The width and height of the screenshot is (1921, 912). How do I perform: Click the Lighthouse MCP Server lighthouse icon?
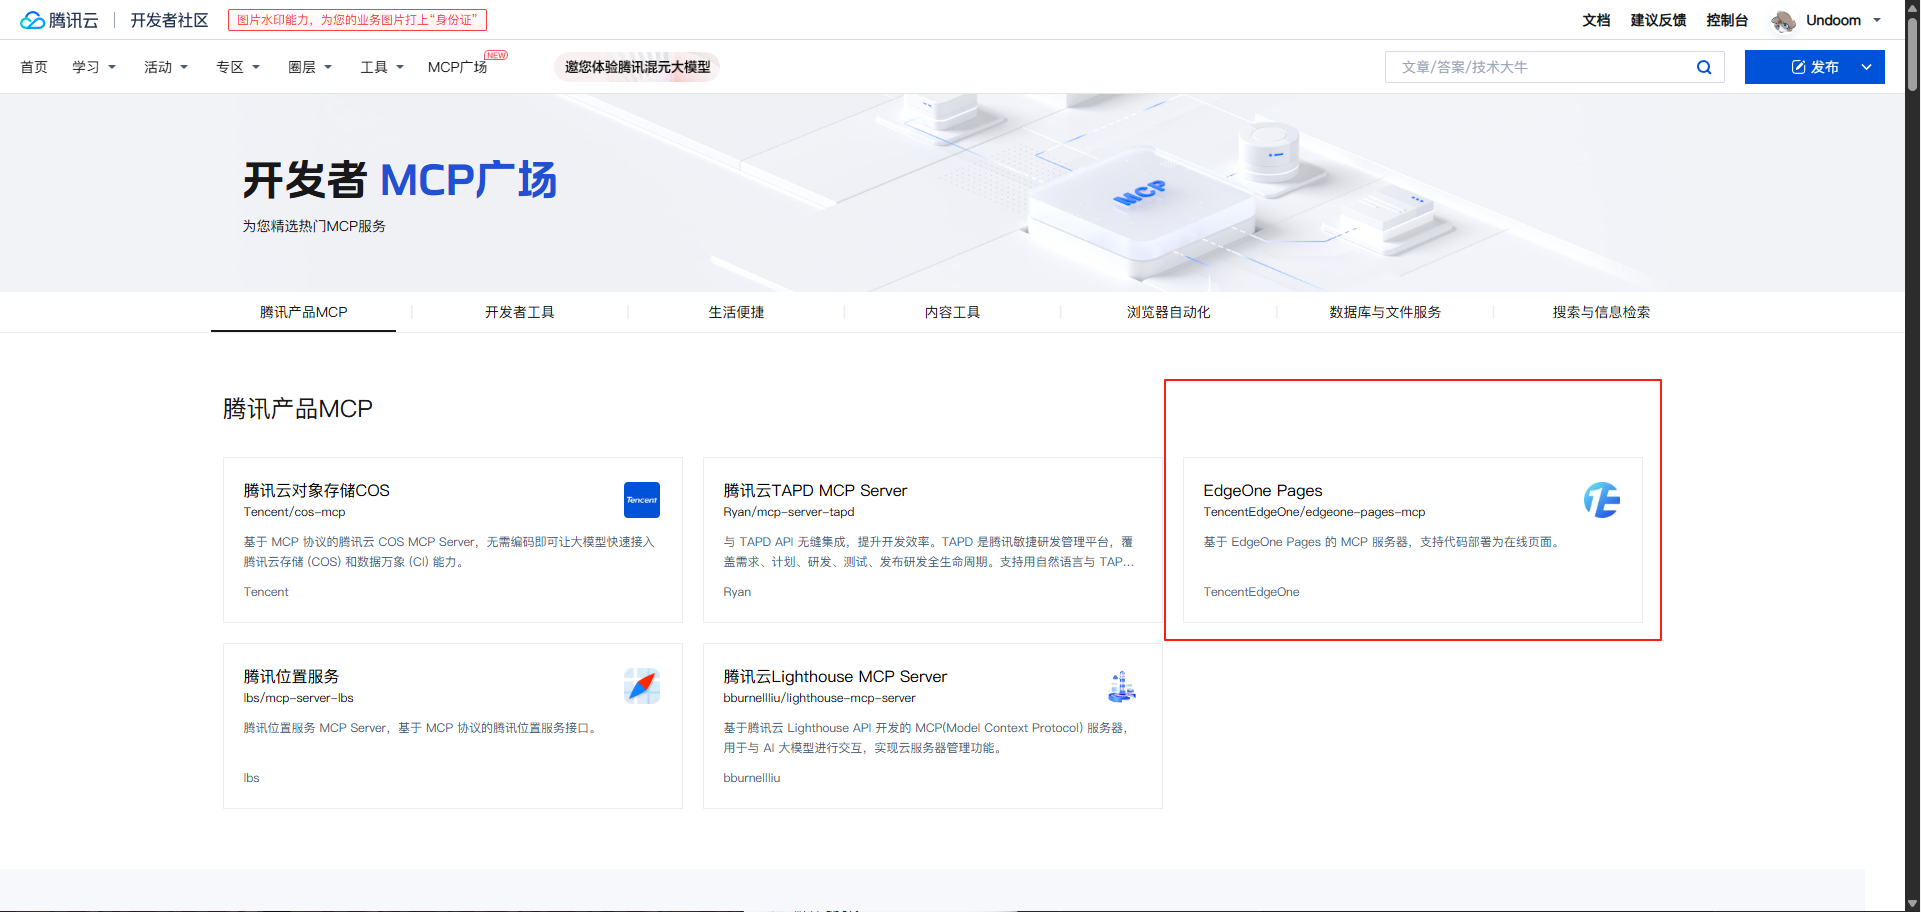click(1122, 686)
